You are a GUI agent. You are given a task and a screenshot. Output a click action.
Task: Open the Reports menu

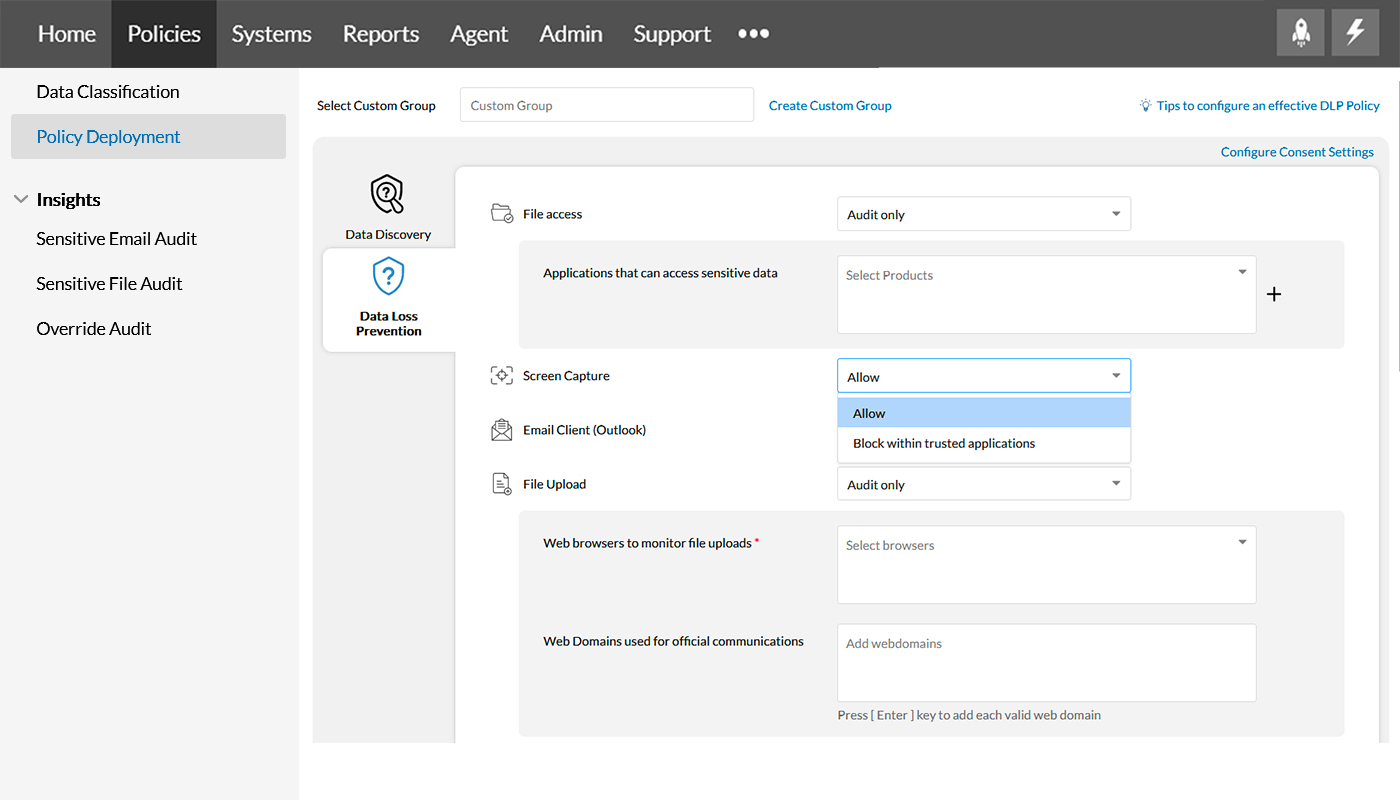[381, 34]
